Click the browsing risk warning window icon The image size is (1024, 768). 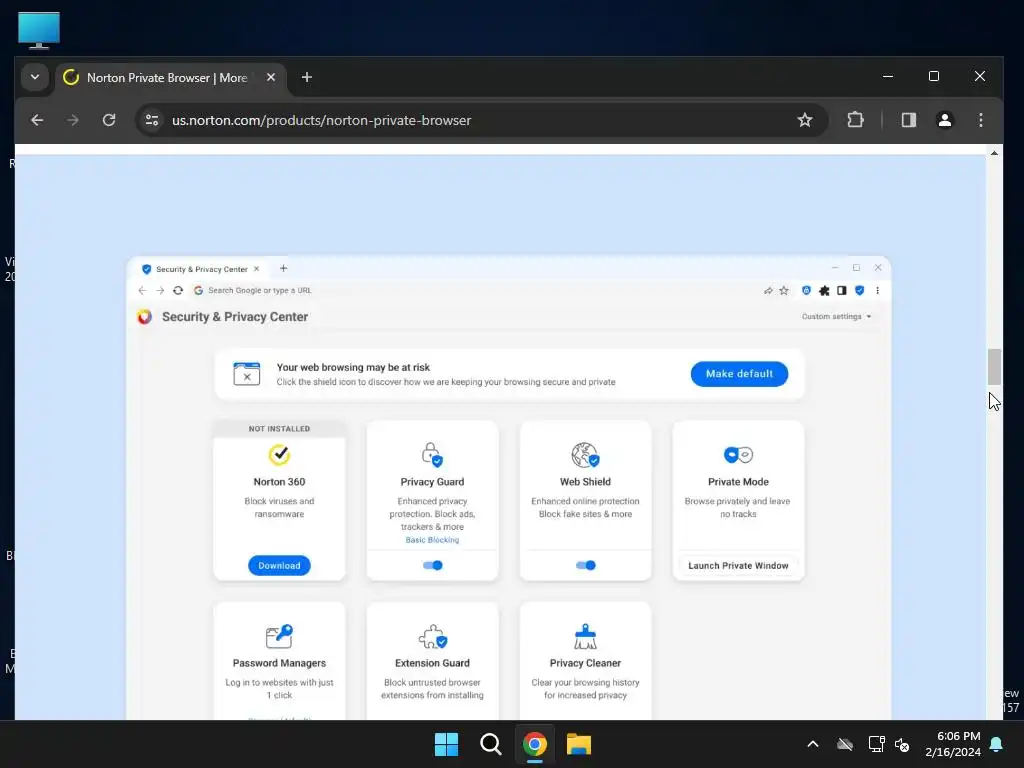click(x=247, y=374)
